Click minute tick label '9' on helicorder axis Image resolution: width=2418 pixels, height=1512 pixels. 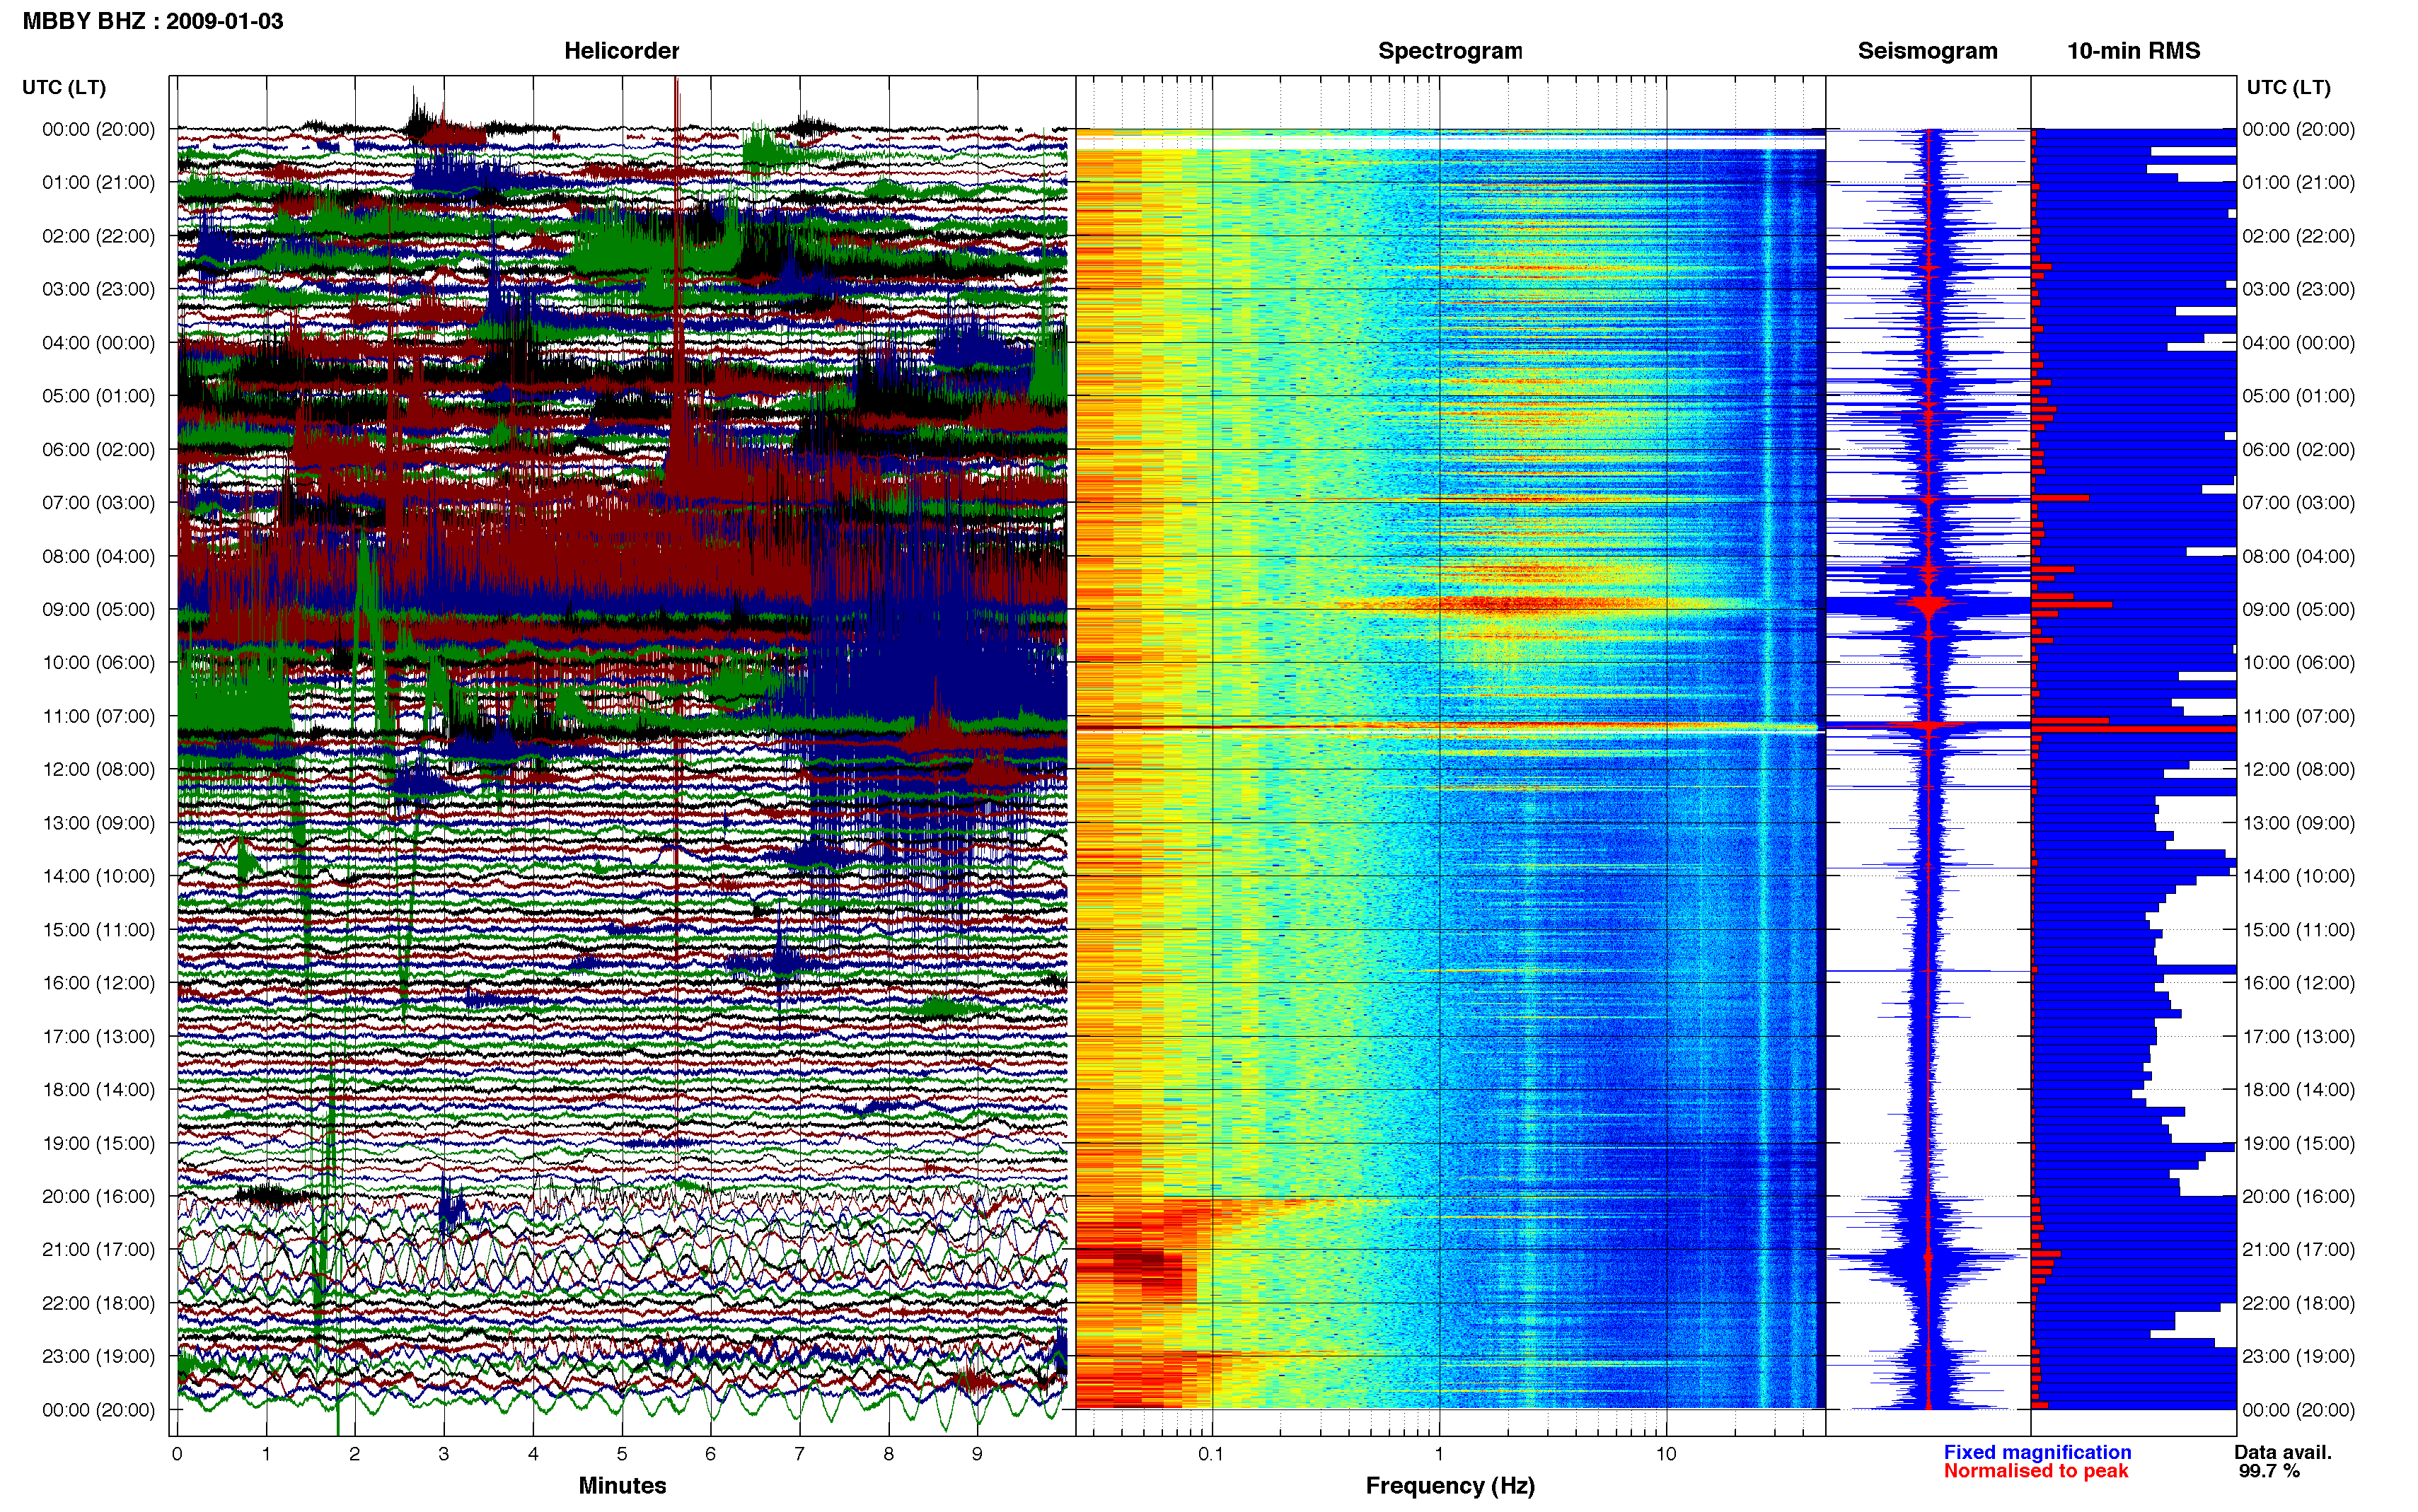click(977, 1454)
